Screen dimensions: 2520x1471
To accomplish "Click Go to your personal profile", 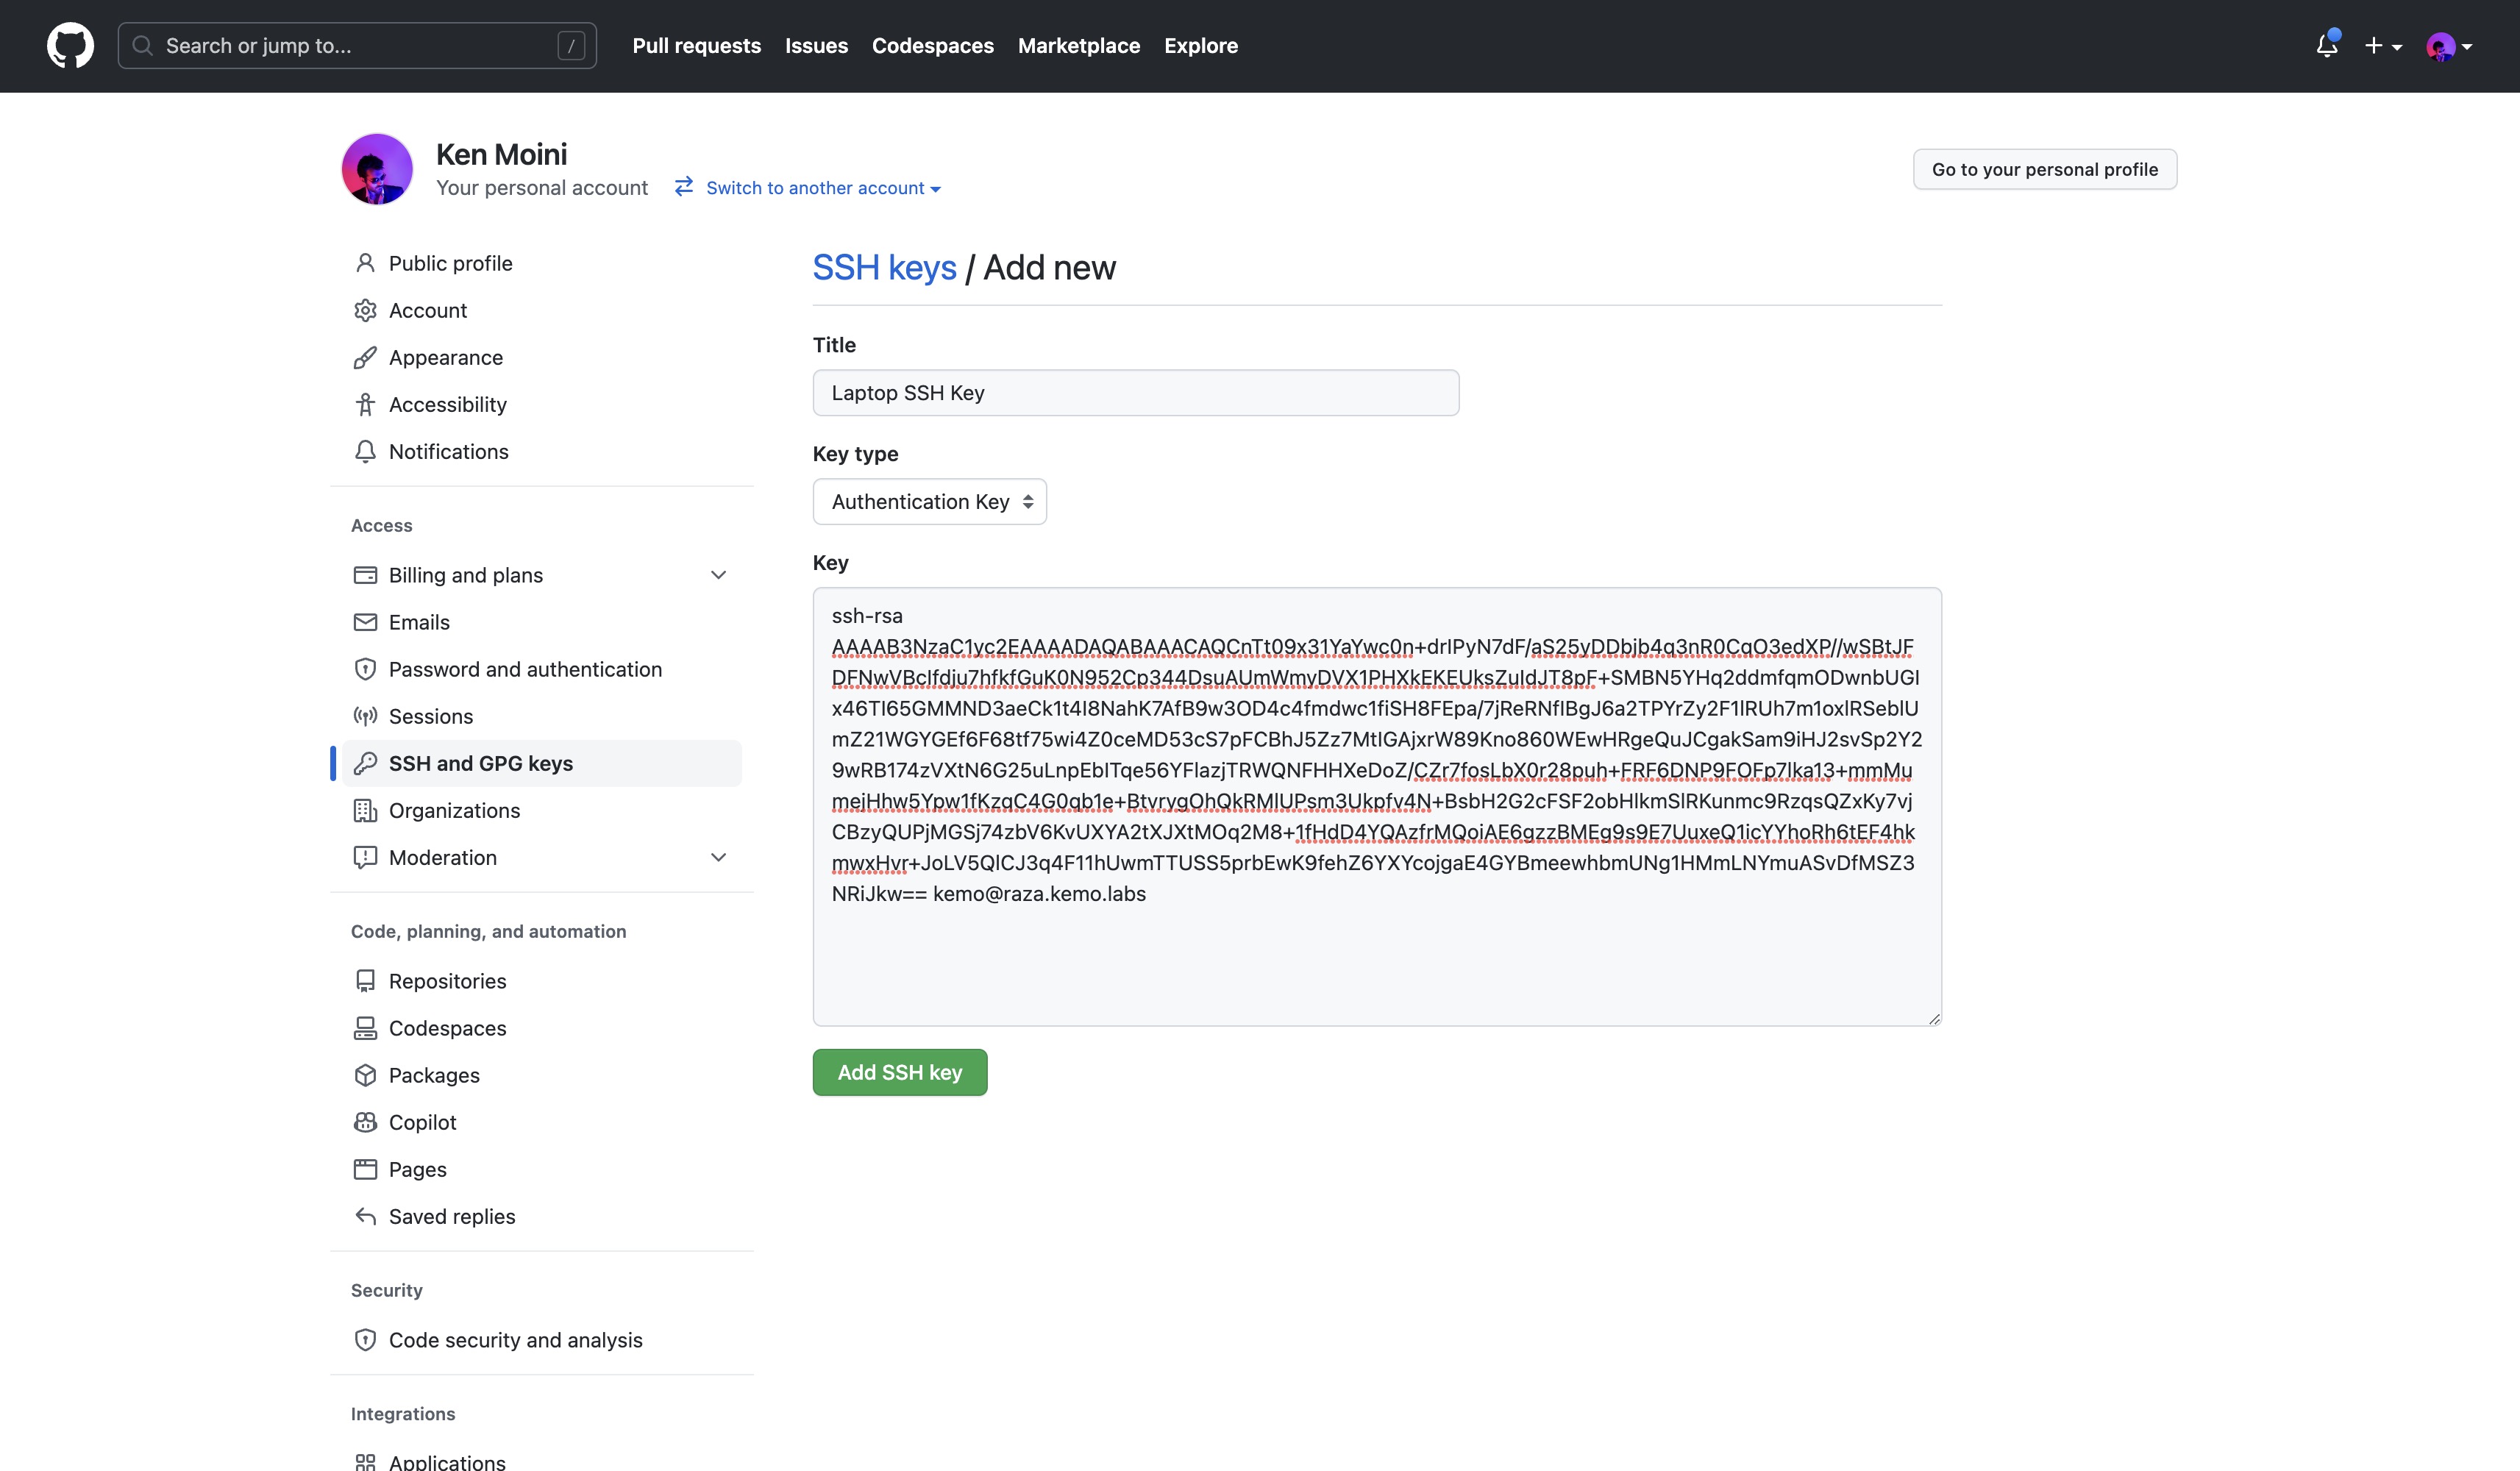I will [x=2044, y=169].
